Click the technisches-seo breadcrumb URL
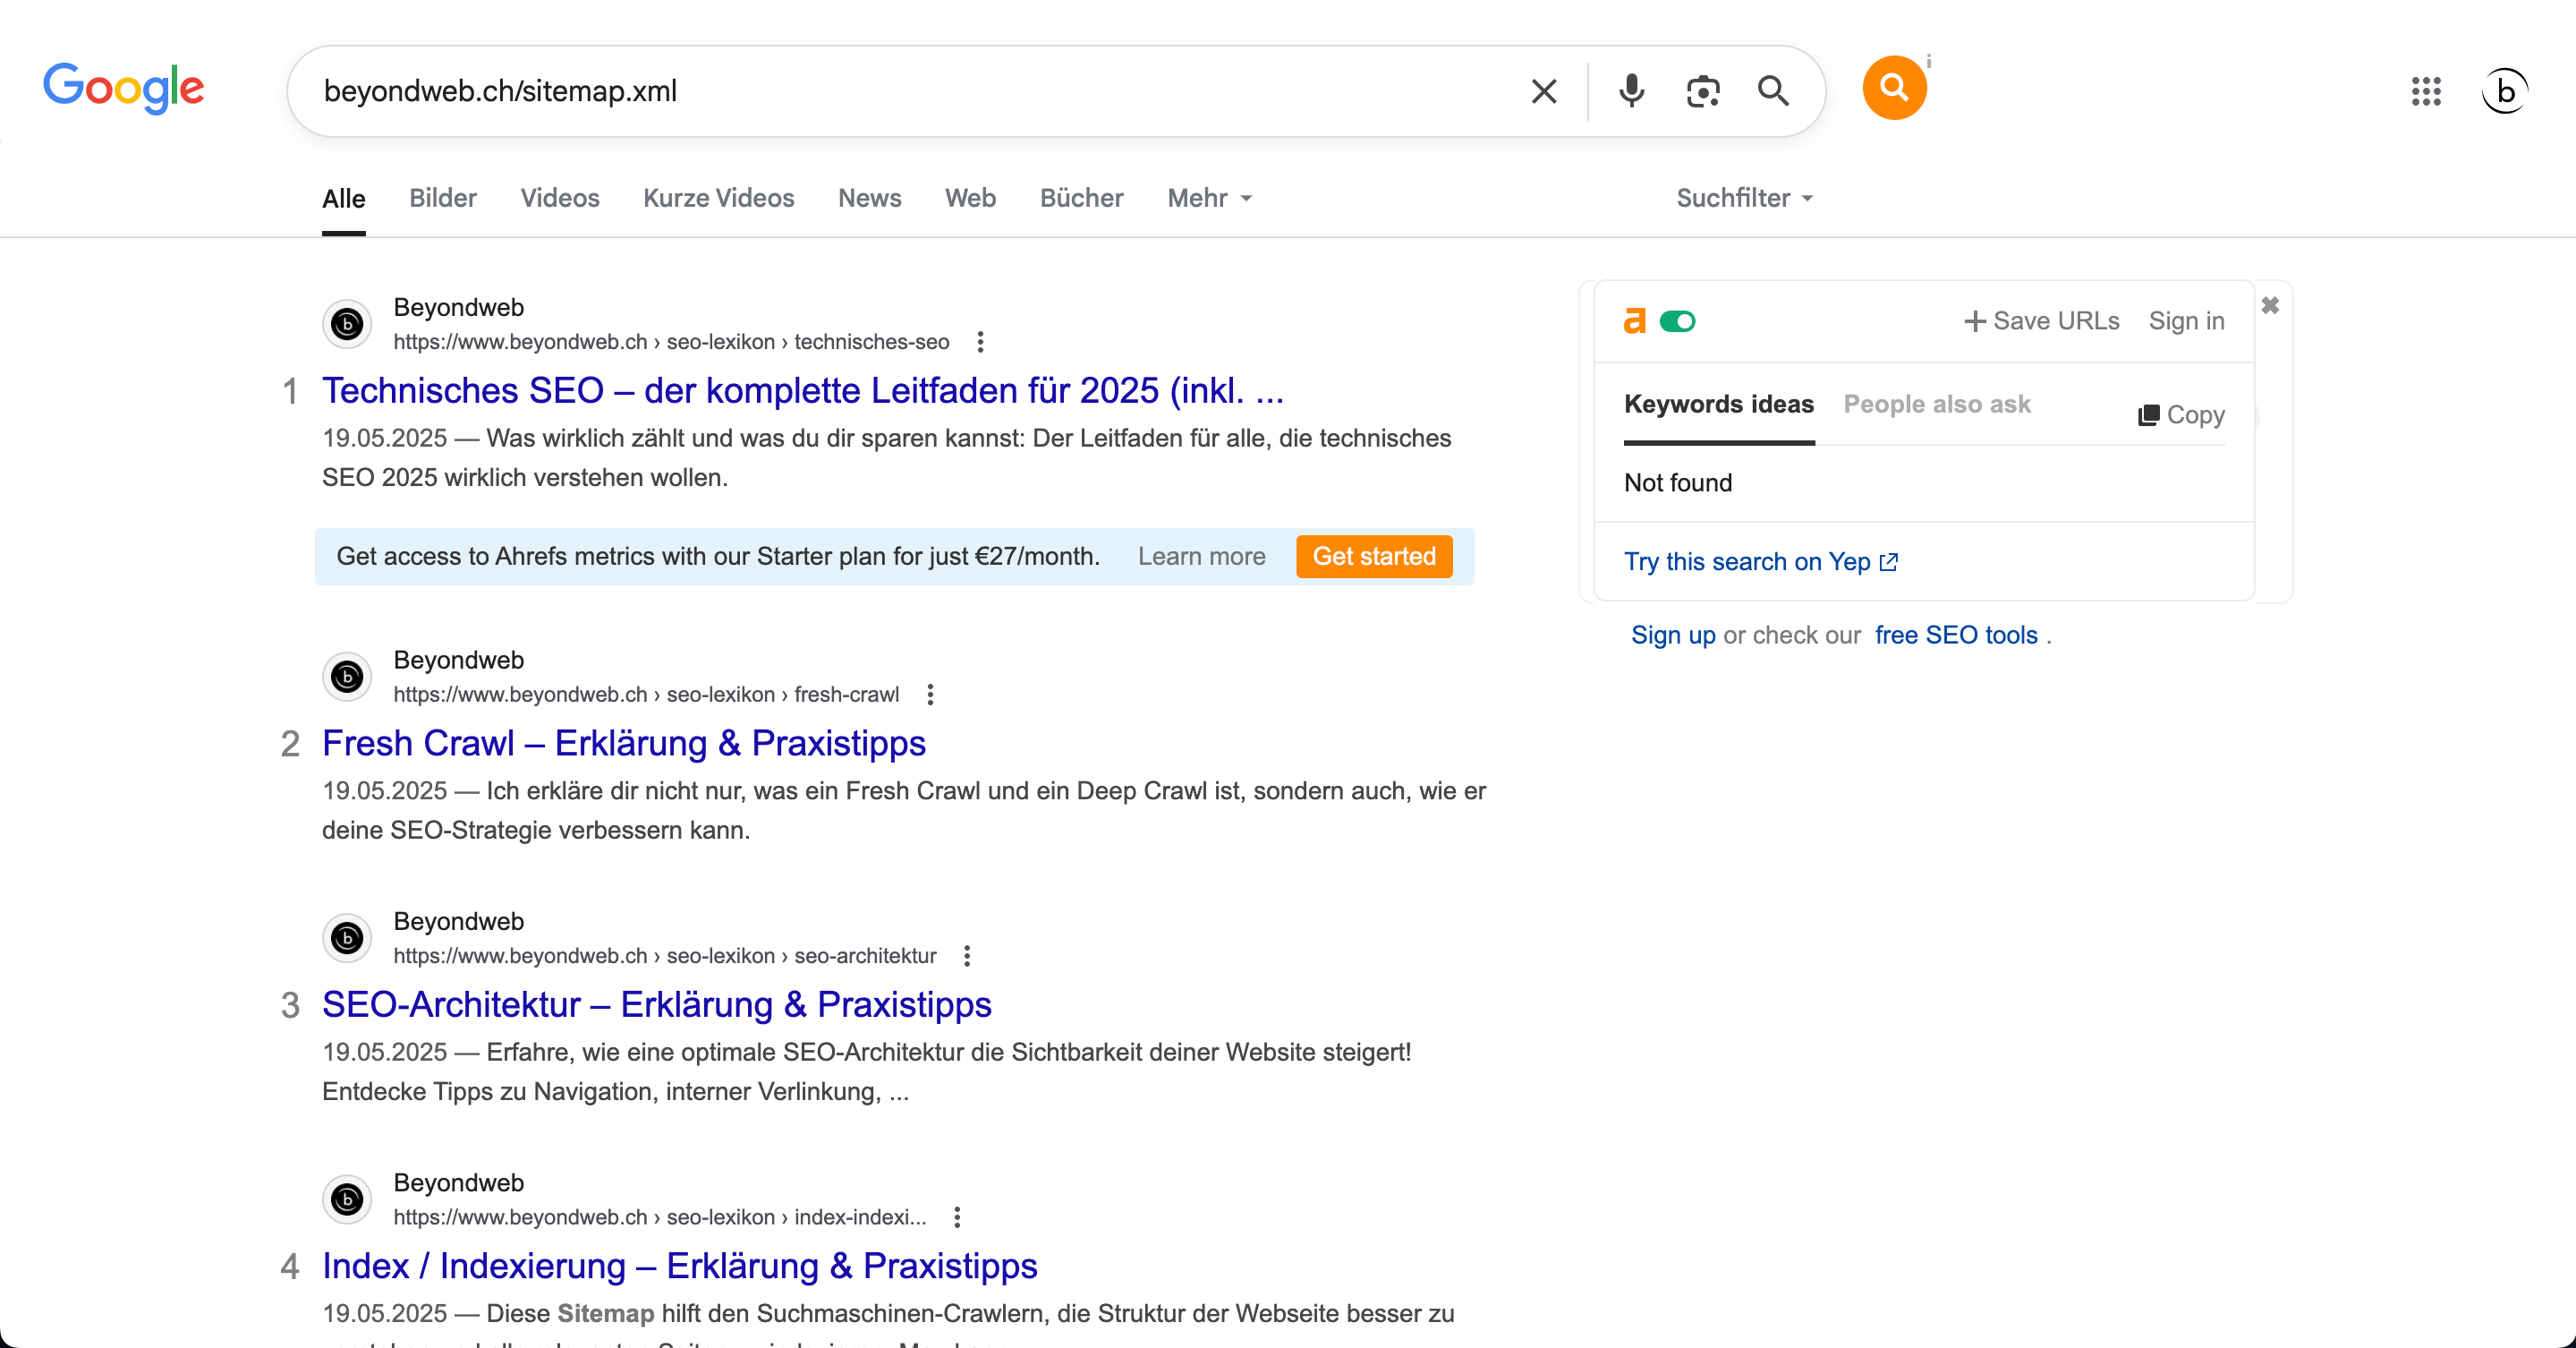This screenshot has width=2576, height=1348. coord(671,342)
